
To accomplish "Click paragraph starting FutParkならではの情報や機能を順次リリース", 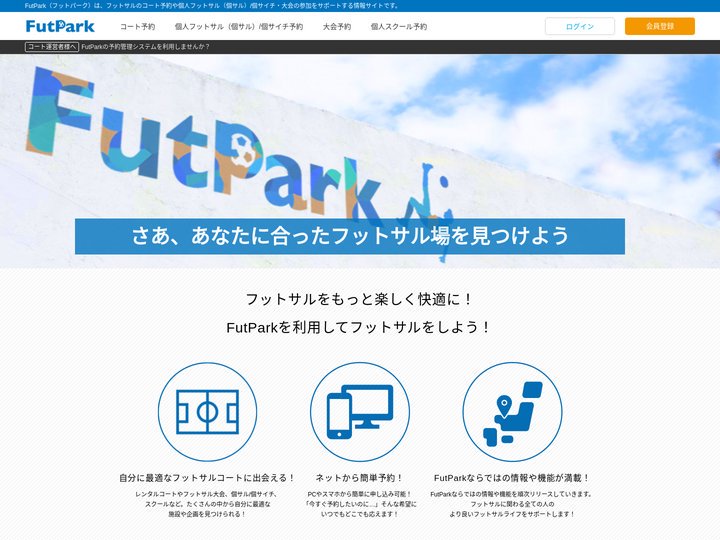I will pos(512,504).
